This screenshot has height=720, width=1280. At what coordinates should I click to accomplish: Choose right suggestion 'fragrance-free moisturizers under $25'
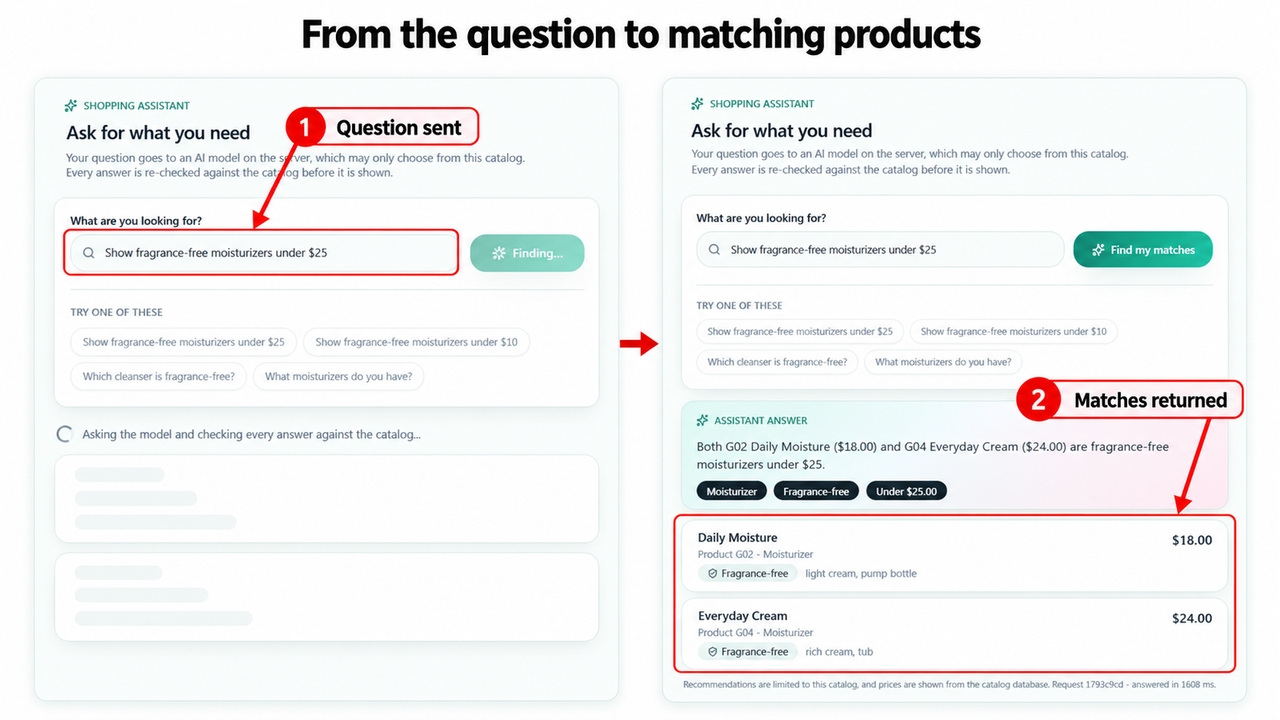tap(800, 331)
